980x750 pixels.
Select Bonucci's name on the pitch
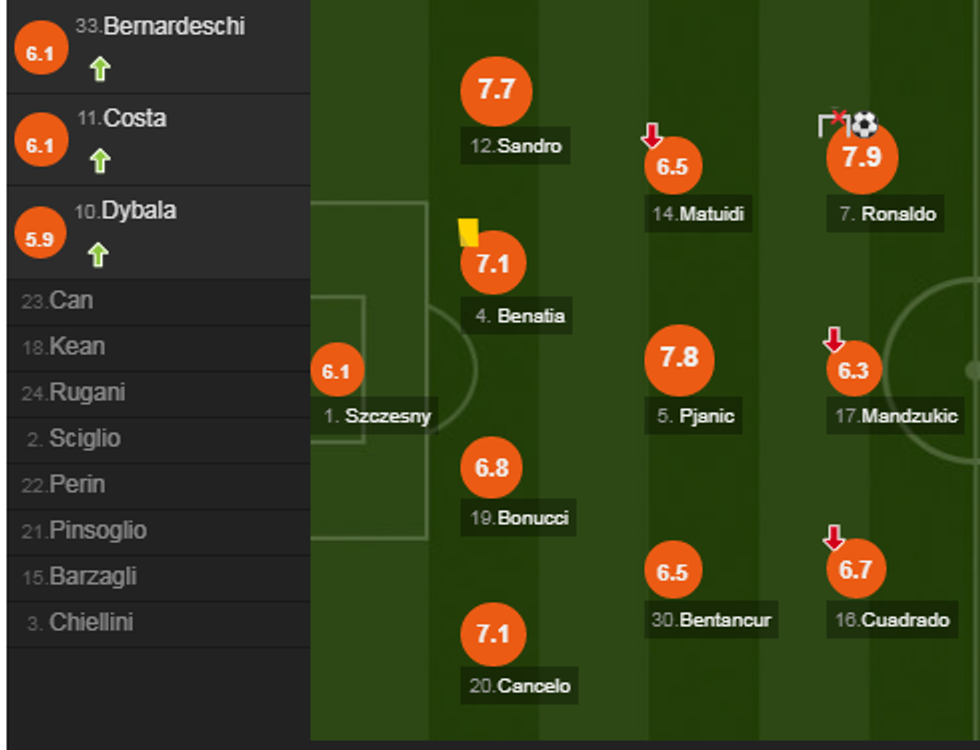[519, 518]
